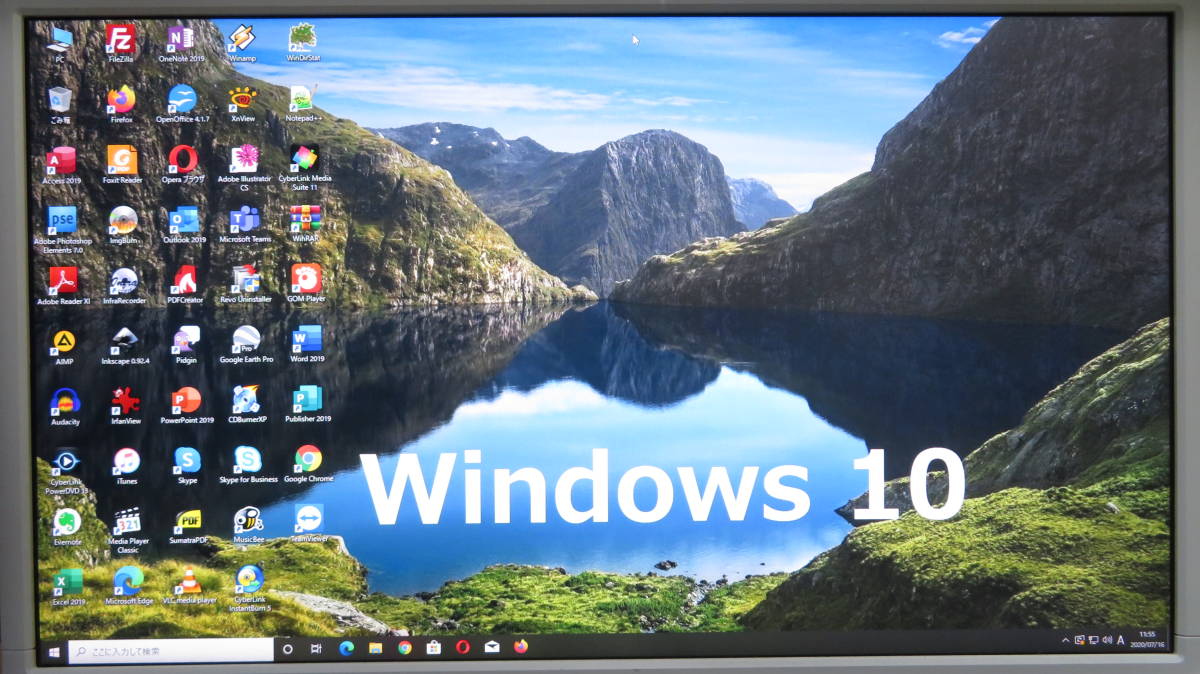Select the OpenOffice 4.1.7 icon

182,102
